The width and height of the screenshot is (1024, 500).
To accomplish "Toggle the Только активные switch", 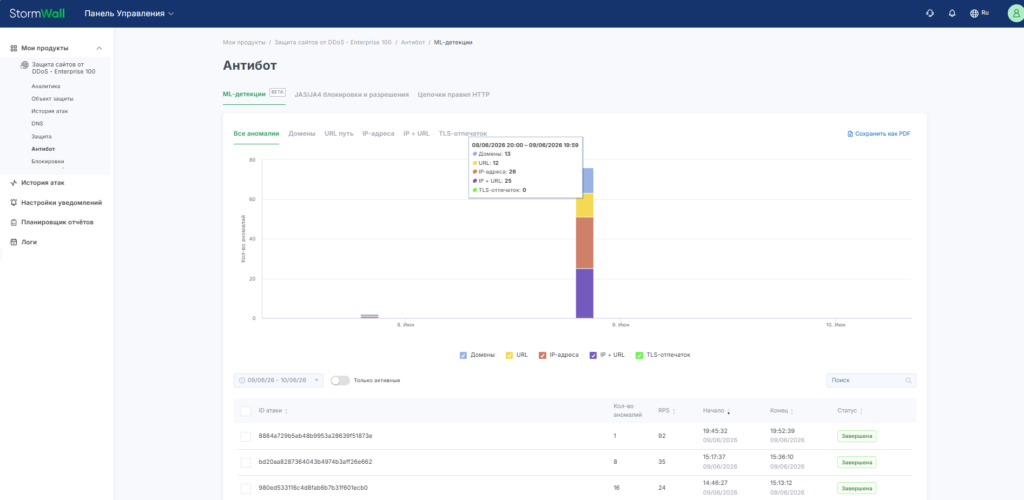I will (340, 380).
